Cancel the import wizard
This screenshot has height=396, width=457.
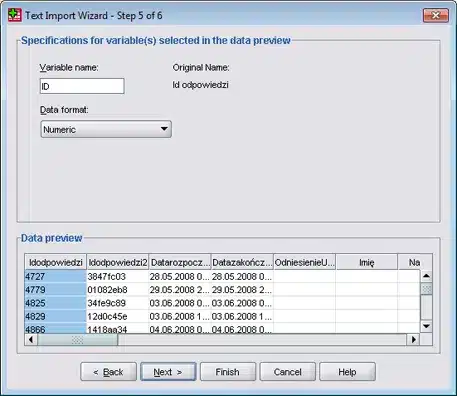tap(287, 372)
